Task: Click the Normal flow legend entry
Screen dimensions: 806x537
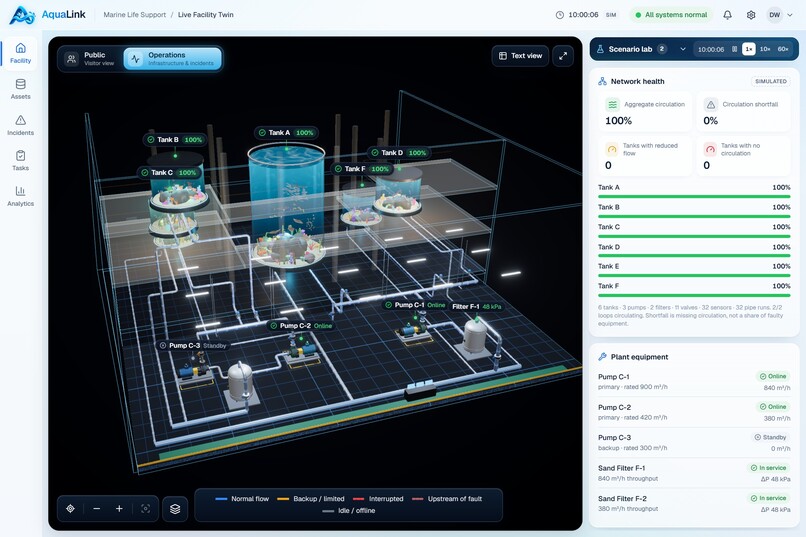Action: point(242,499)
